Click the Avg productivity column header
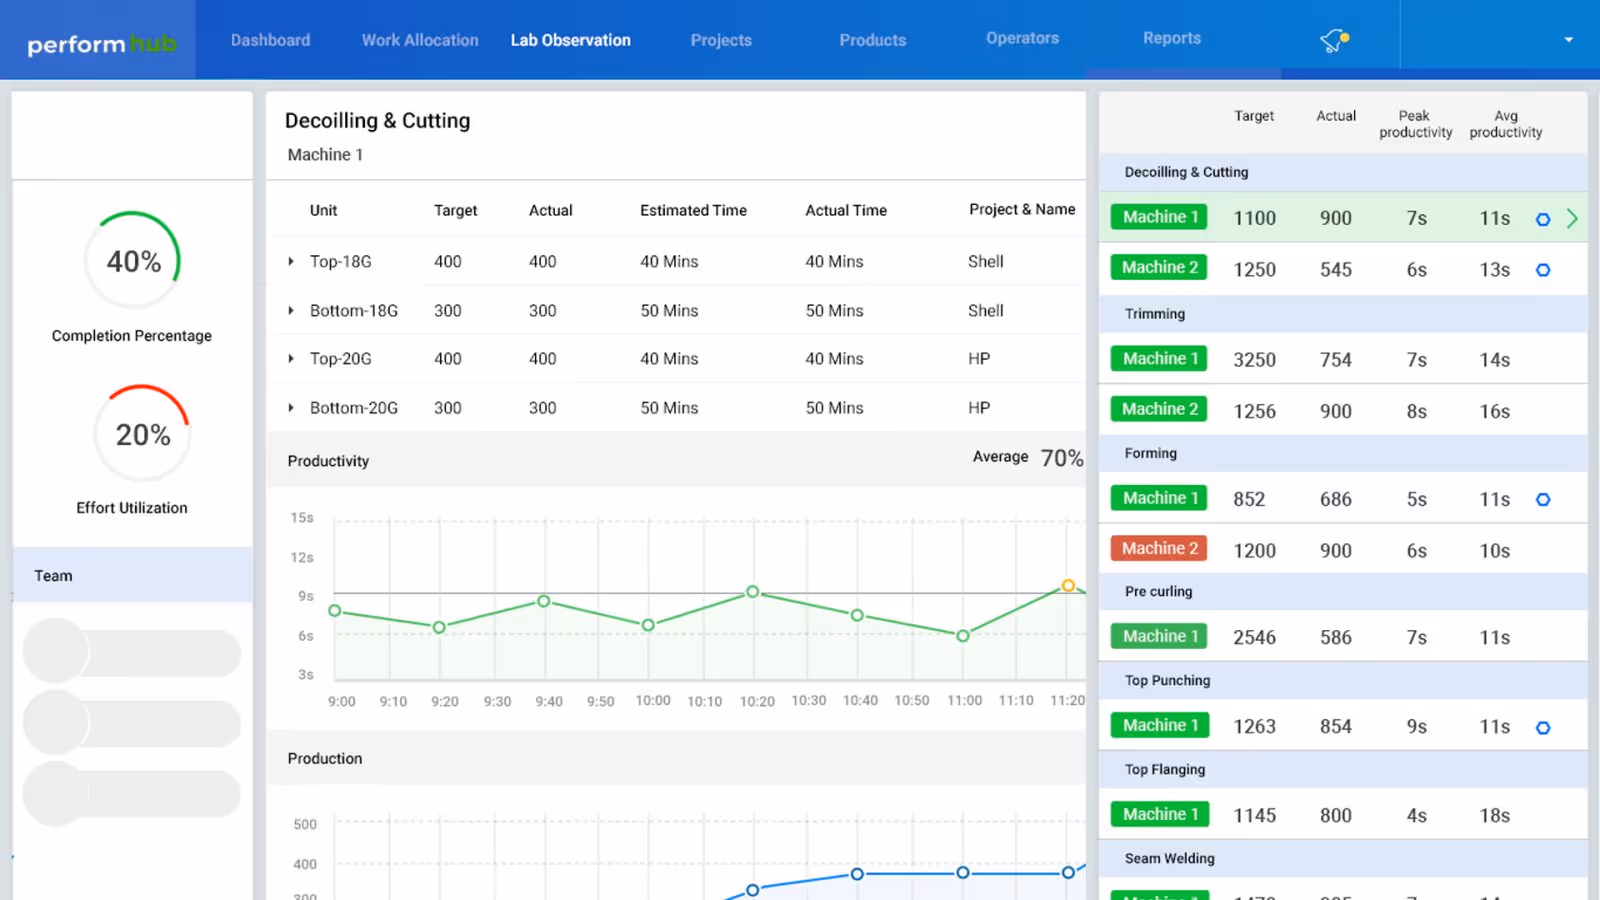Screen dimensions: 1600x900 (x=1506, y=124)
